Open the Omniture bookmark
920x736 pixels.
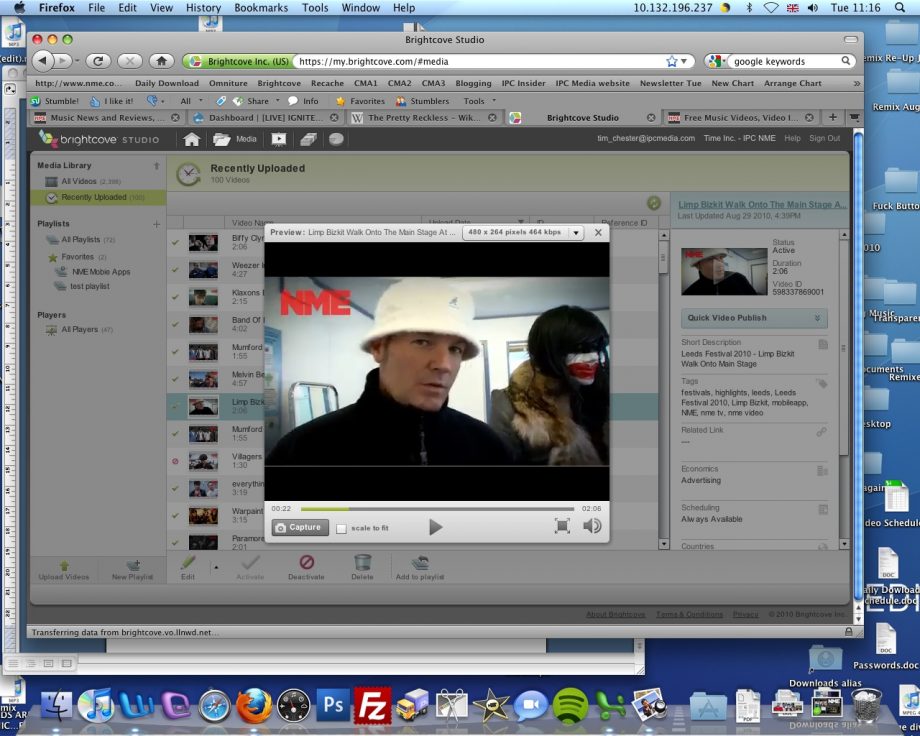(228, 83)
